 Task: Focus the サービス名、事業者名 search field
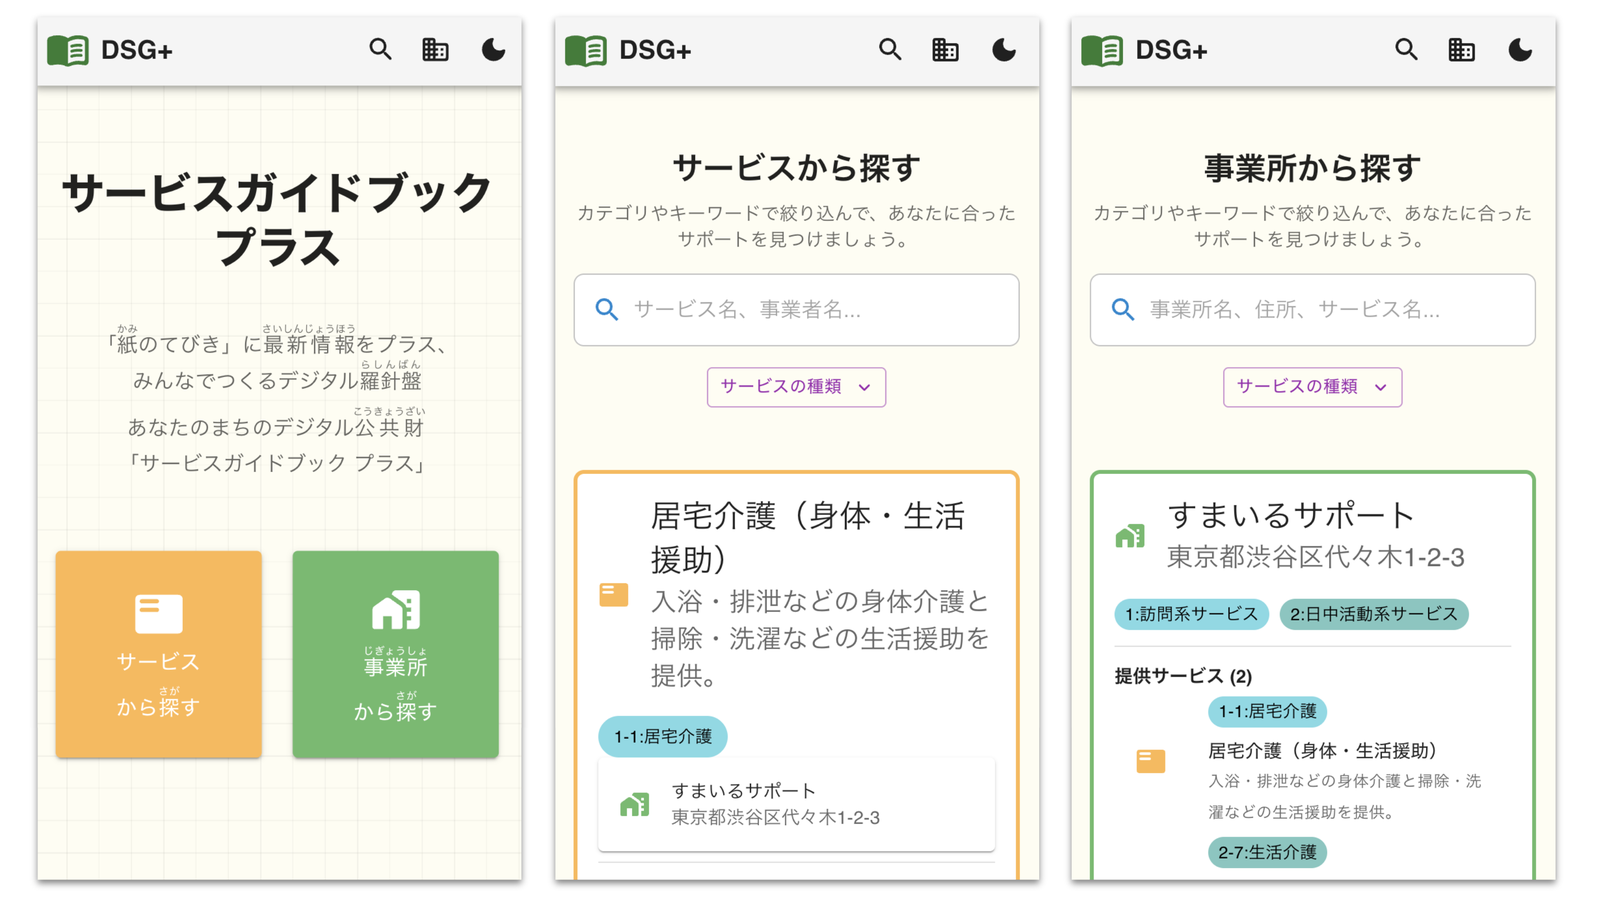coord(796,310)
